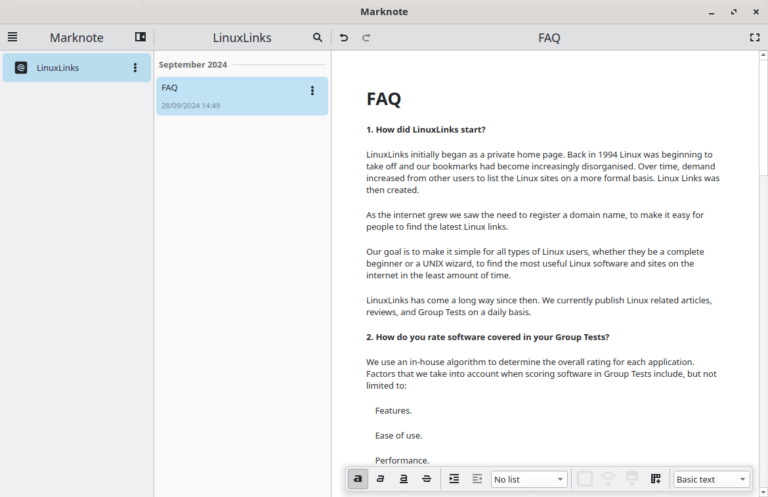Click the editor vertical scrollbar thumb
This screenshot has height=497, width=768.
[x=763, y=118]
